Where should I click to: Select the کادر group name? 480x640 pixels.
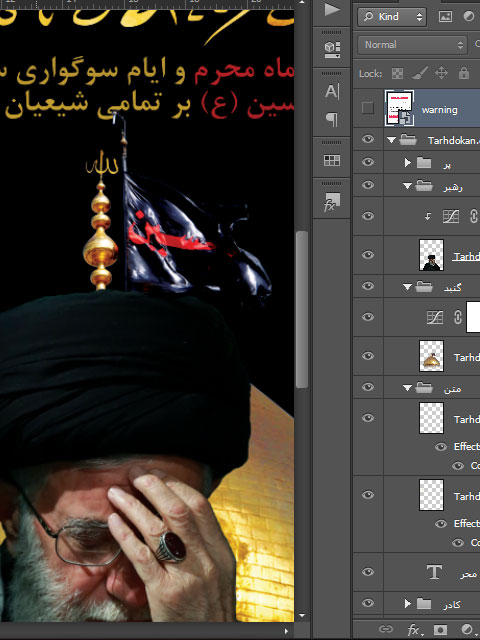click(x=452, y=604)
